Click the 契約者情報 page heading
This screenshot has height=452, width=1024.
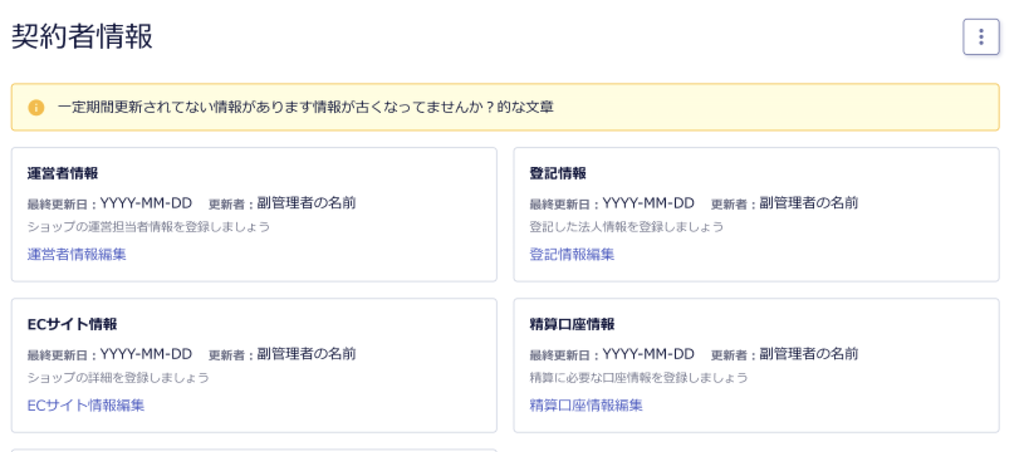(x=82, y=37)
